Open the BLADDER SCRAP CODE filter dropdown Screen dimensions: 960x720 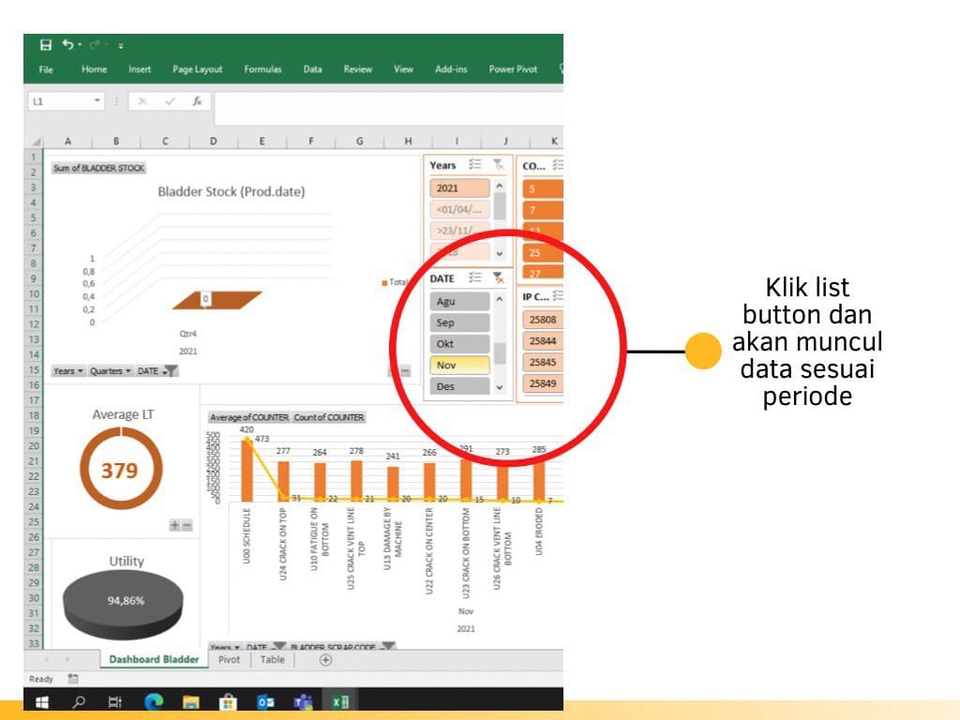click(386, 647)
